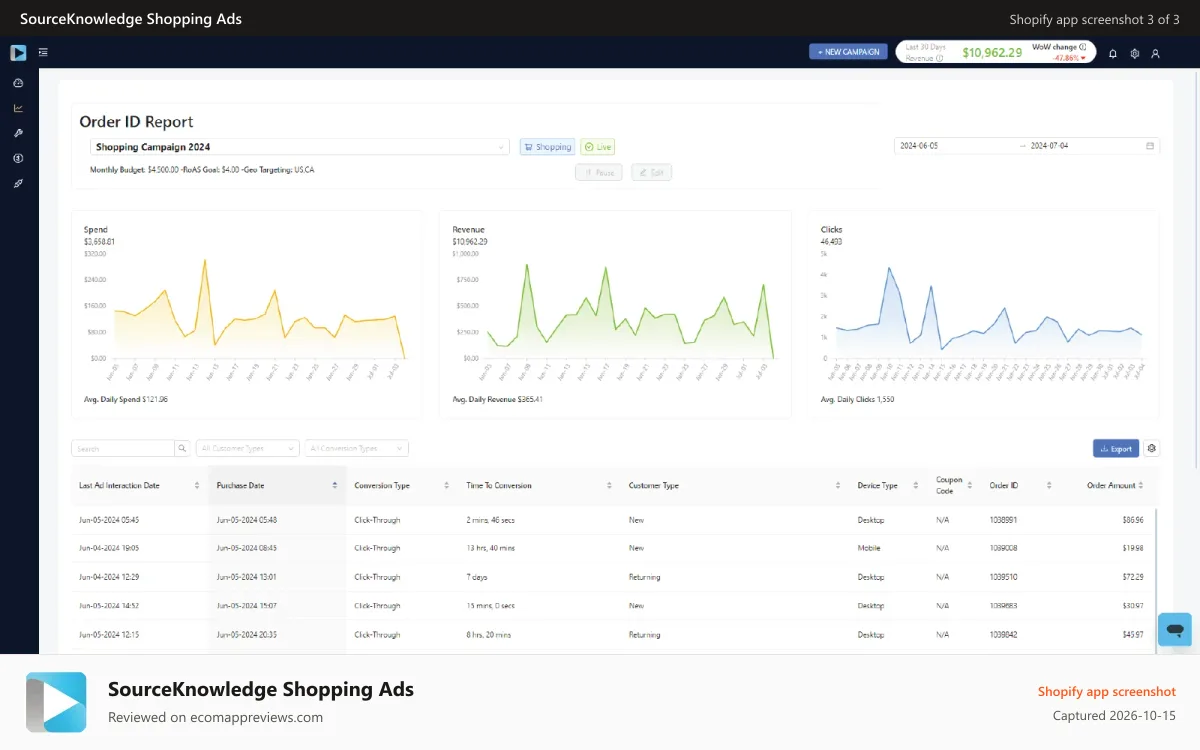The image size is (1200, 750).
Task: Sort by Order Amount column arrows
Action: pos(1141,486)
